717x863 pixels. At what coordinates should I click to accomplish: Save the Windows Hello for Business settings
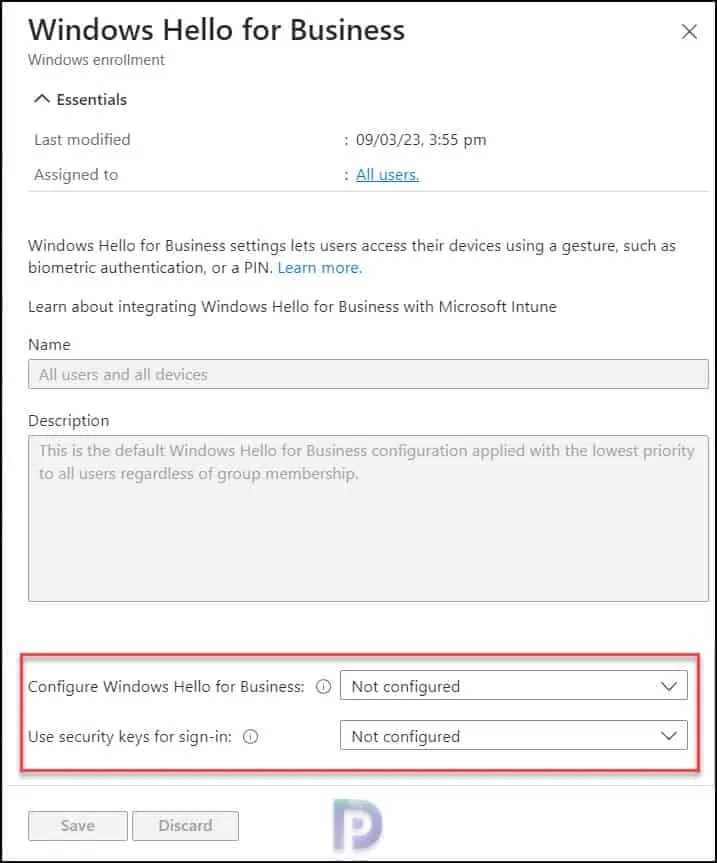(x=77, y=826)
